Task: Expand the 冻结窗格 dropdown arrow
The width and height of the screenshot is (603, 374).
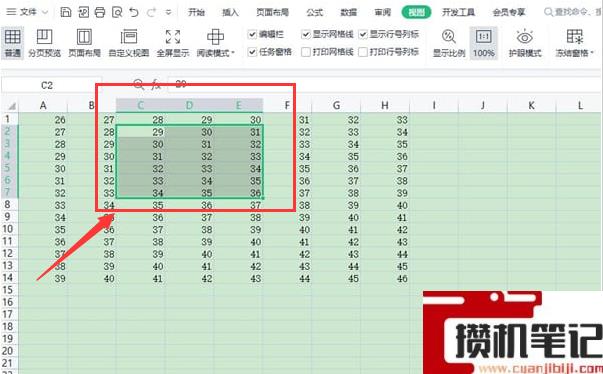Action: [592, 53]
